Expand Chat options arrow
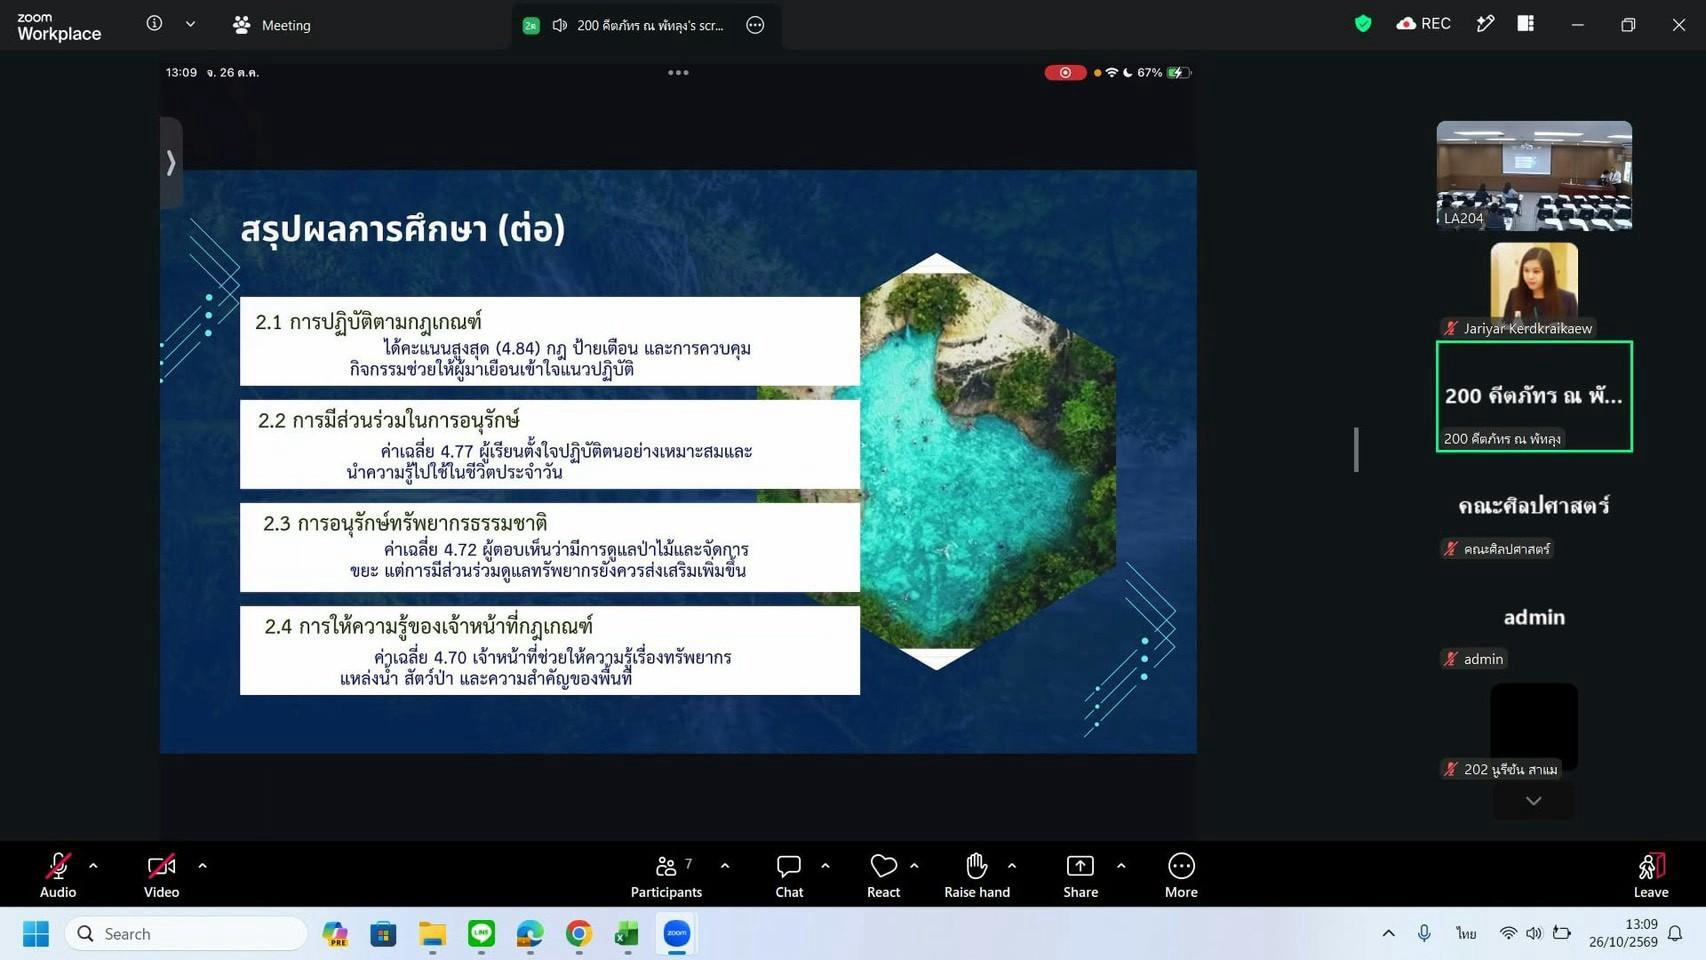This screenshot has height=960, width=1706. tap(825, 866)
